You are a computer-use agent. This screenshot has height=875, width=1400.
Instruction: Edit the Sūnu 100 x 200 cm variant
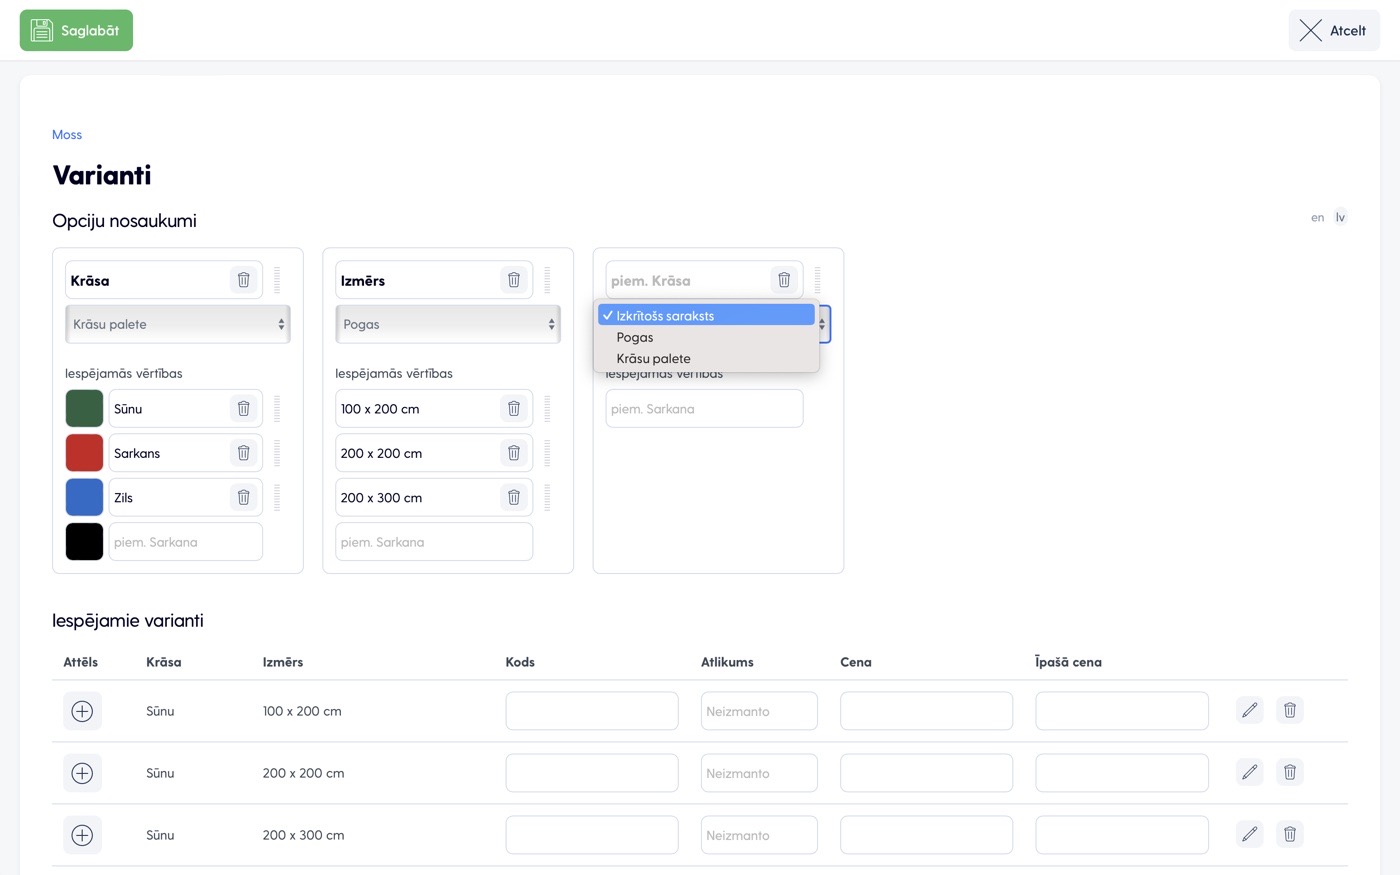[1249, 710]
